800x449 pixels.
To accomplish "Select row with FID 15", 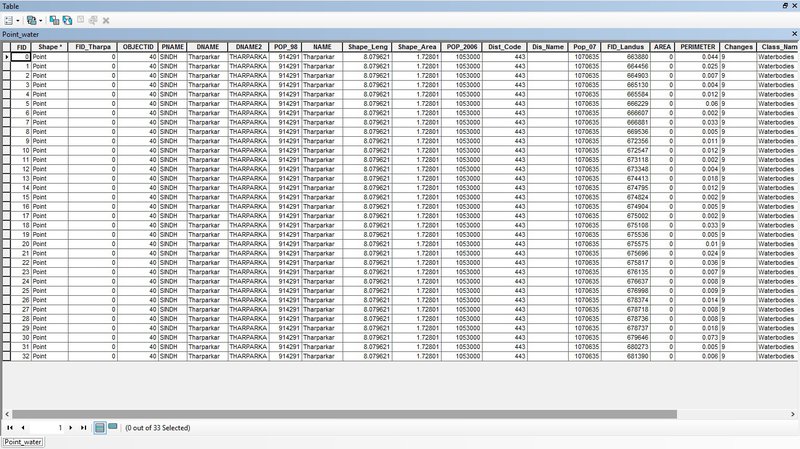I will click(x=5, y=196).
